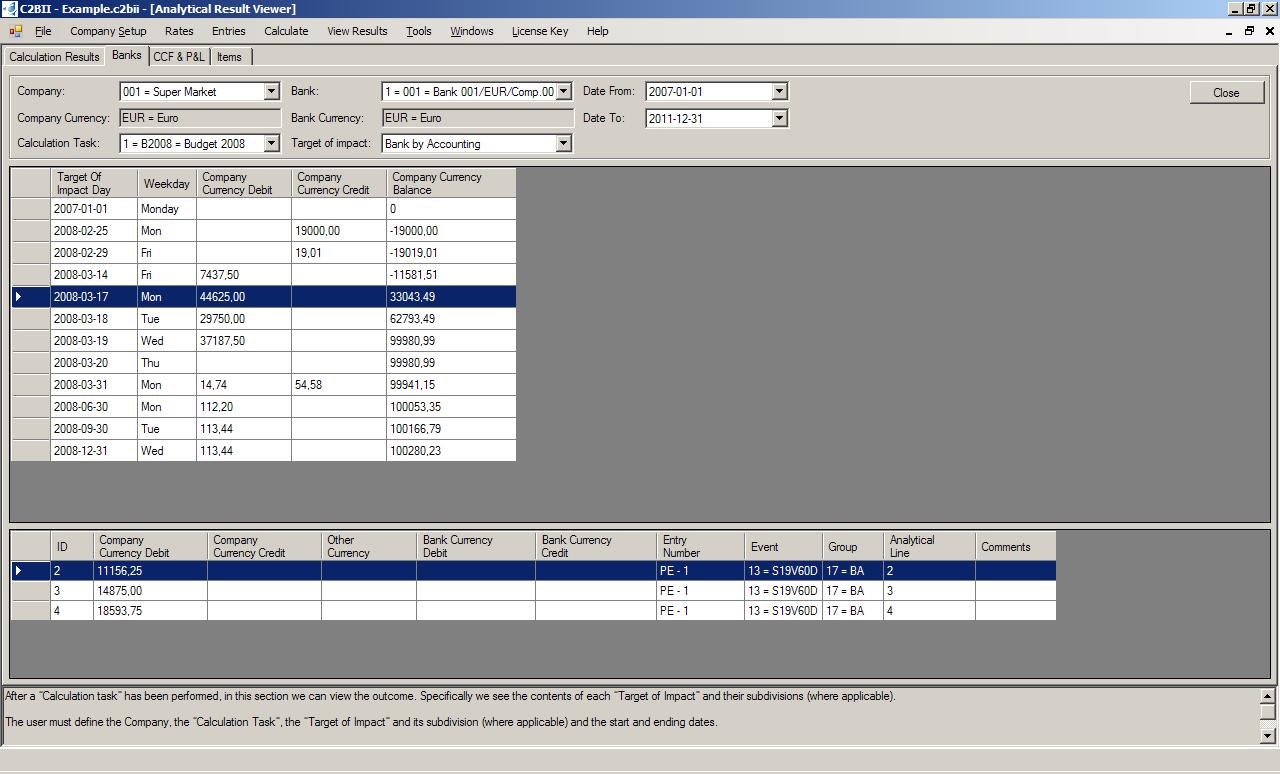Open the License Key menu
Viewport: 1280px width, 774px height.
540,31
